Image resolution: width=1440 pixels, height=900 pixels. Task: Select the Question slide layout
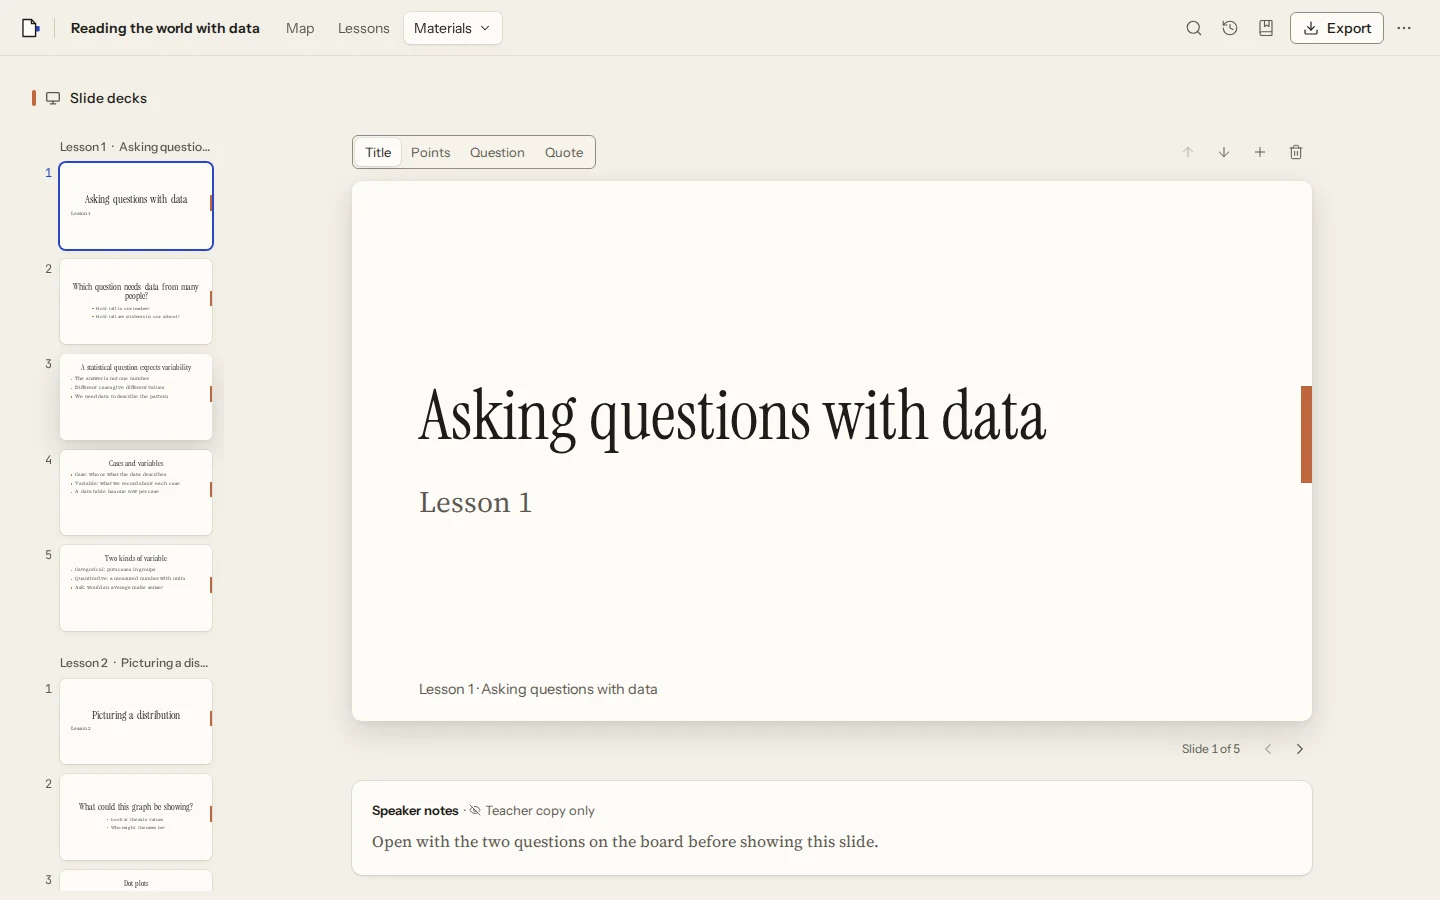click(x=497, y=152)
